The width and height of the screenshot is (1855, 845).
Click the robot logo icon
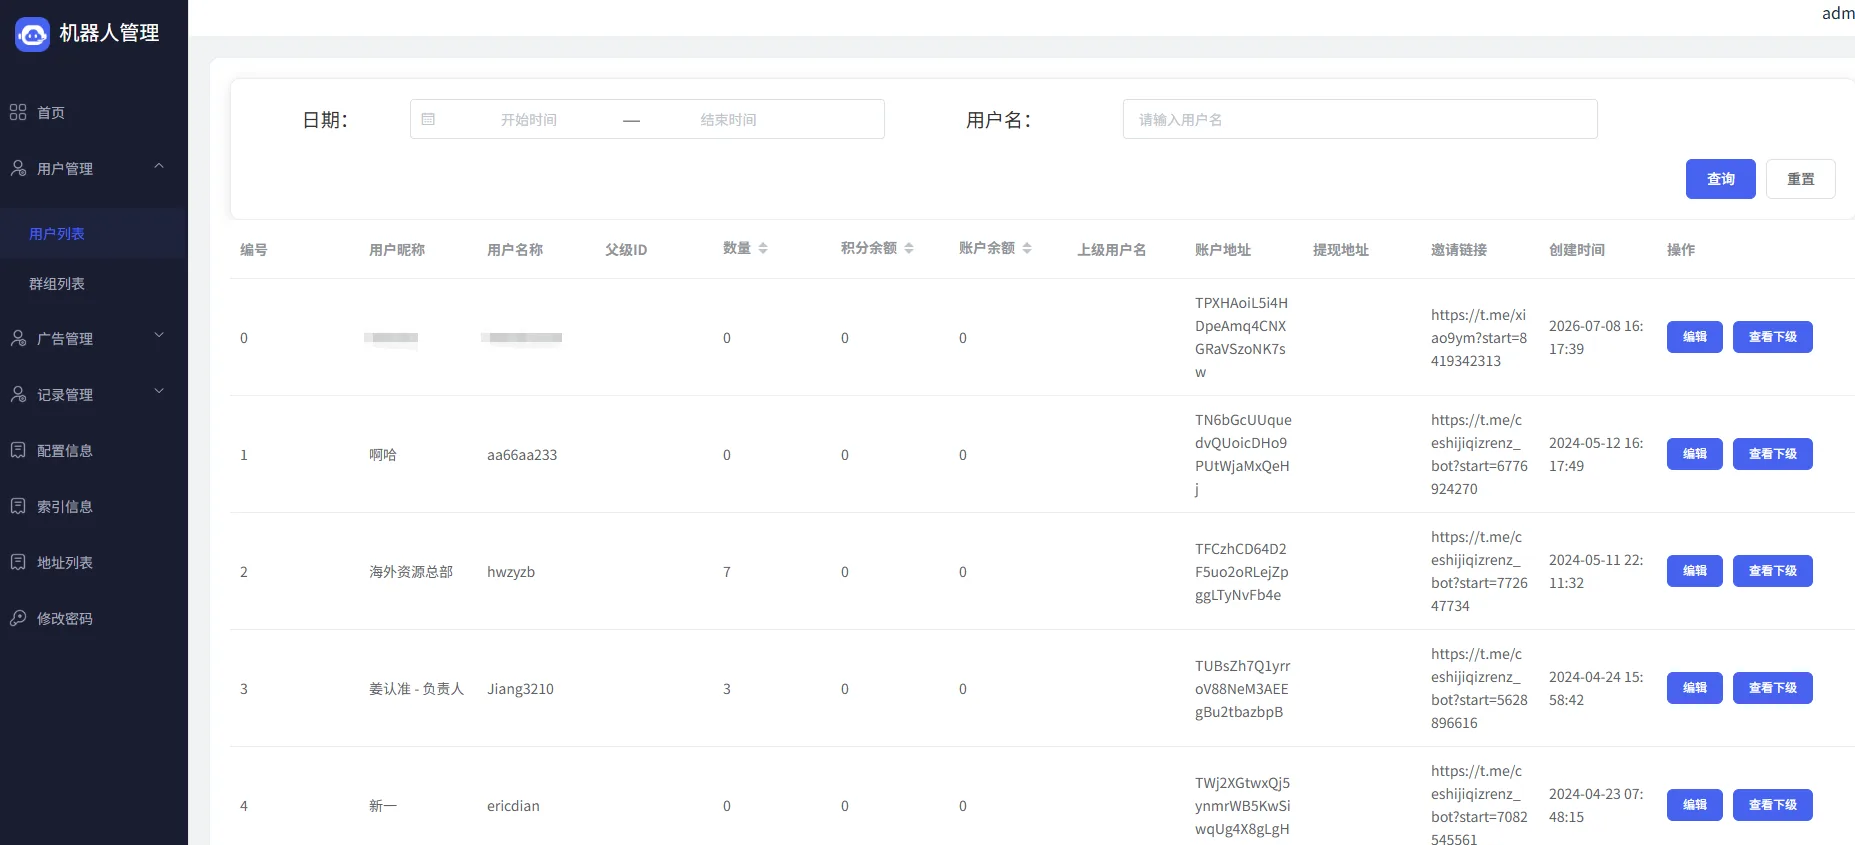point(32,34)
